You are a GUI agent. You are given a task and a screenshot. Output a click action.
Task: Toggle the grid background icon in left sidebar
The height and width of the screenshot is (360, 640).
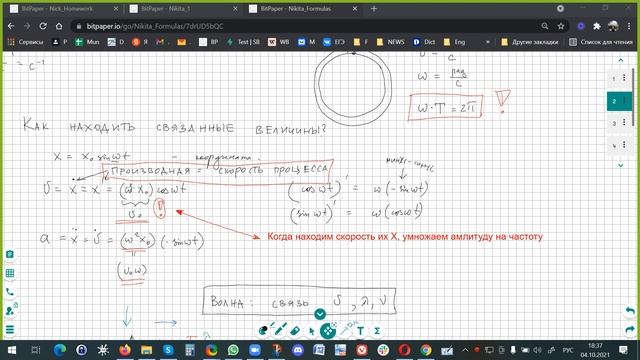pos(10,273)
